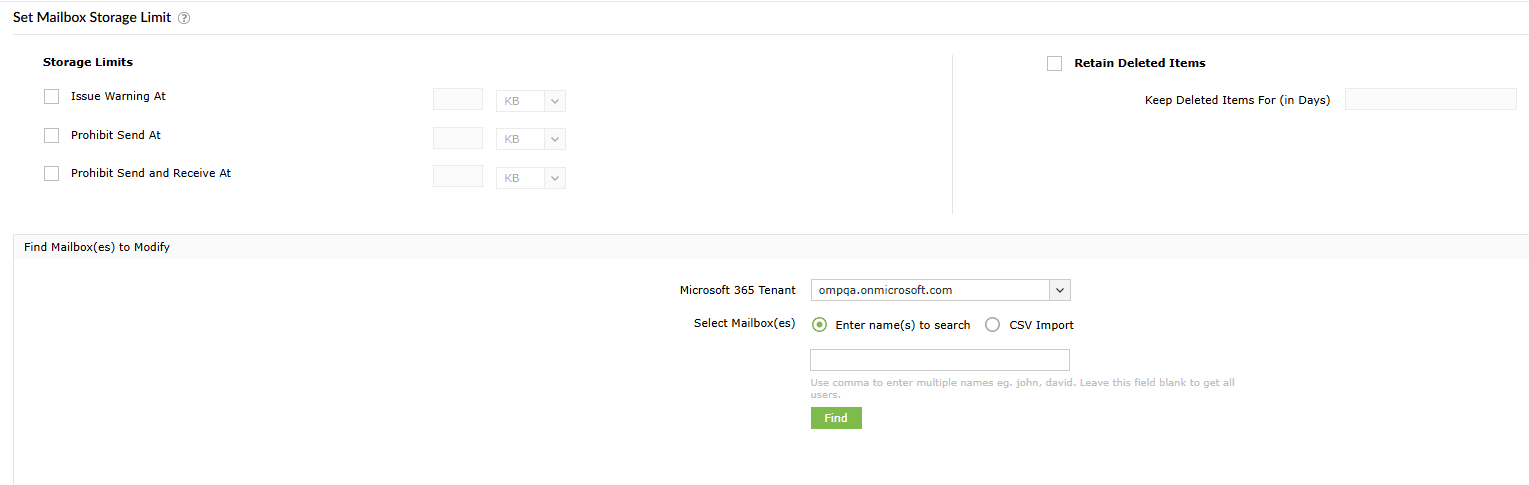Expand the Prohibit Send At KB dropdown
Screen dimensions: 1529x485
tap(531, 139)
